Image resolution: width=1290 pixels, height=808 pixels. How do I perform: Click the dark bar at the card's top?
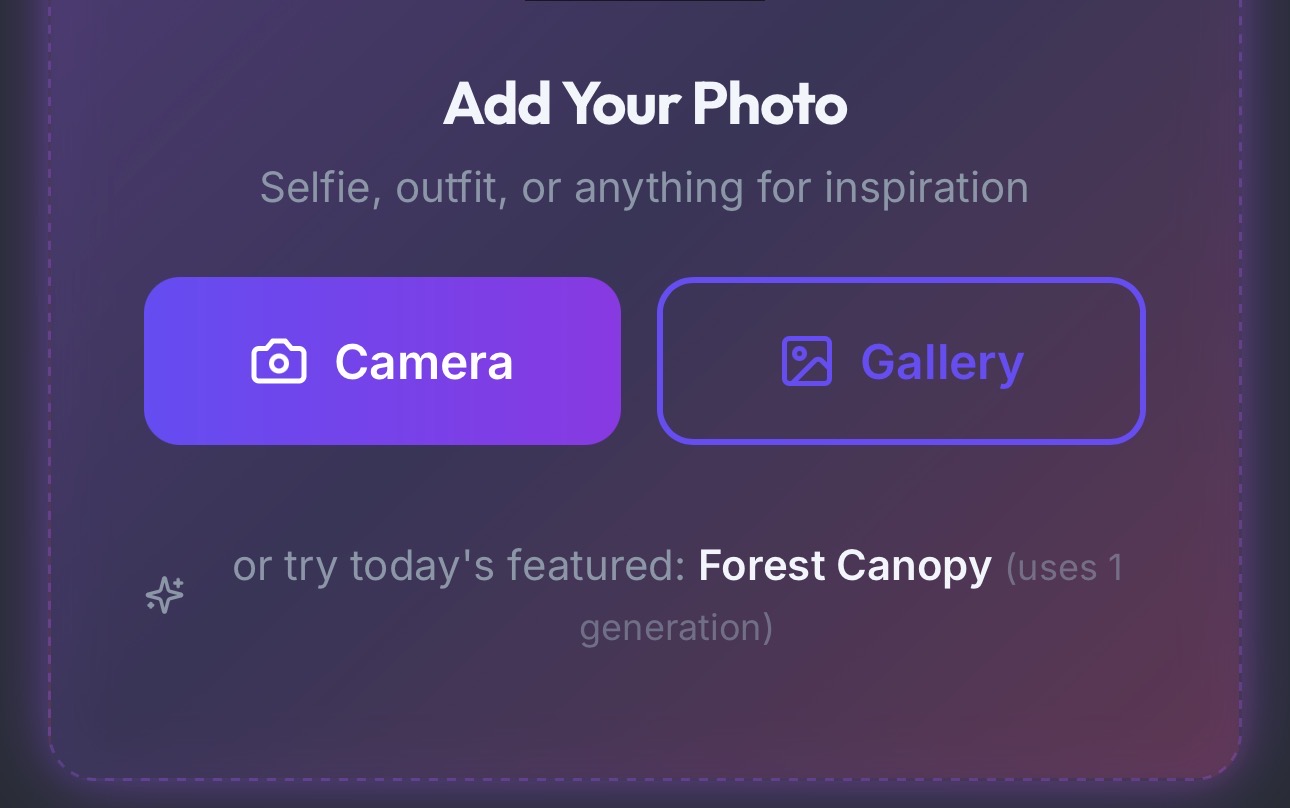tap(645, 1)
